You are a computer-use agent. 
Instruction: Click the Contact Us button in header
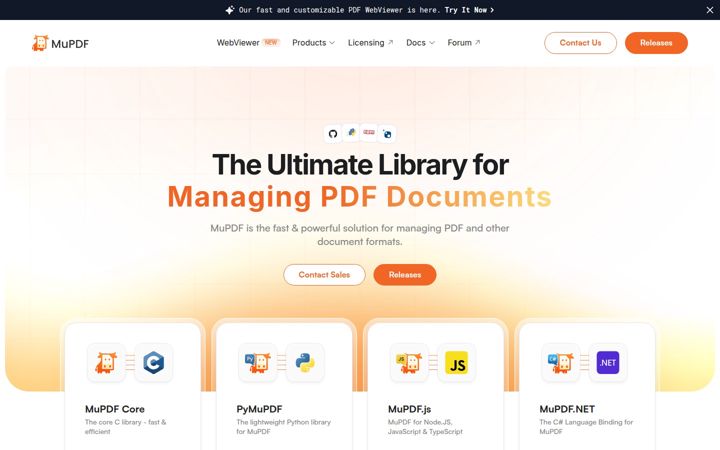pyautogui.click(x=580, y=43)
